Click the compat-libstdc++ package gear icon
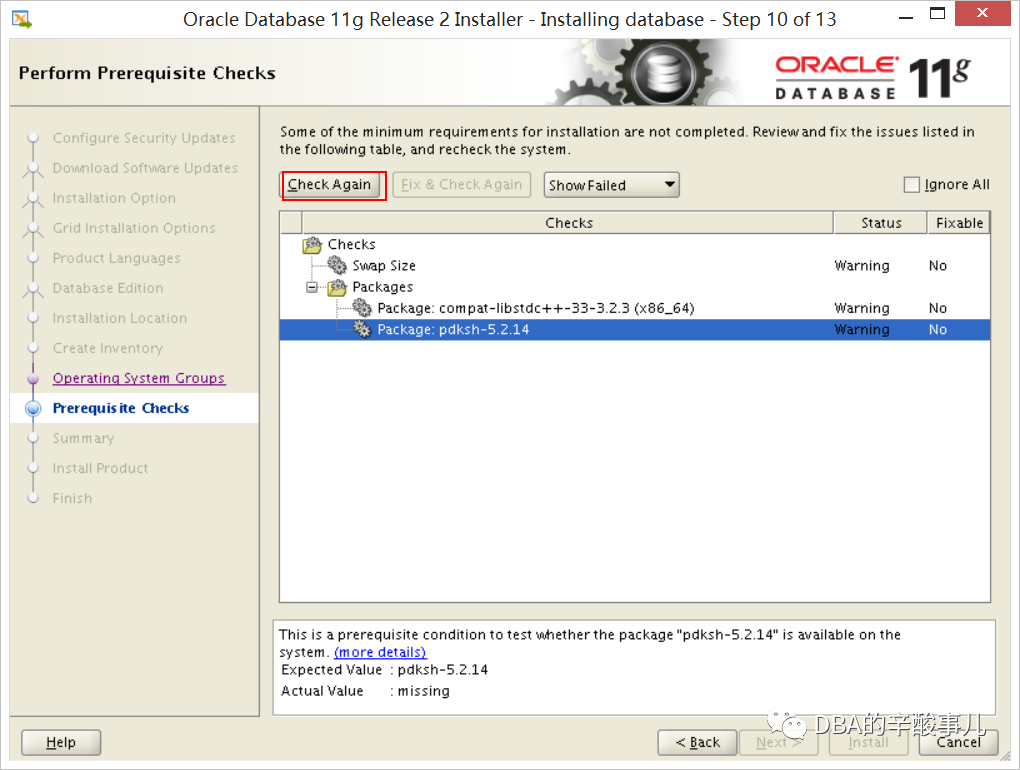The image size is (1020, 770). coord(362,308)
